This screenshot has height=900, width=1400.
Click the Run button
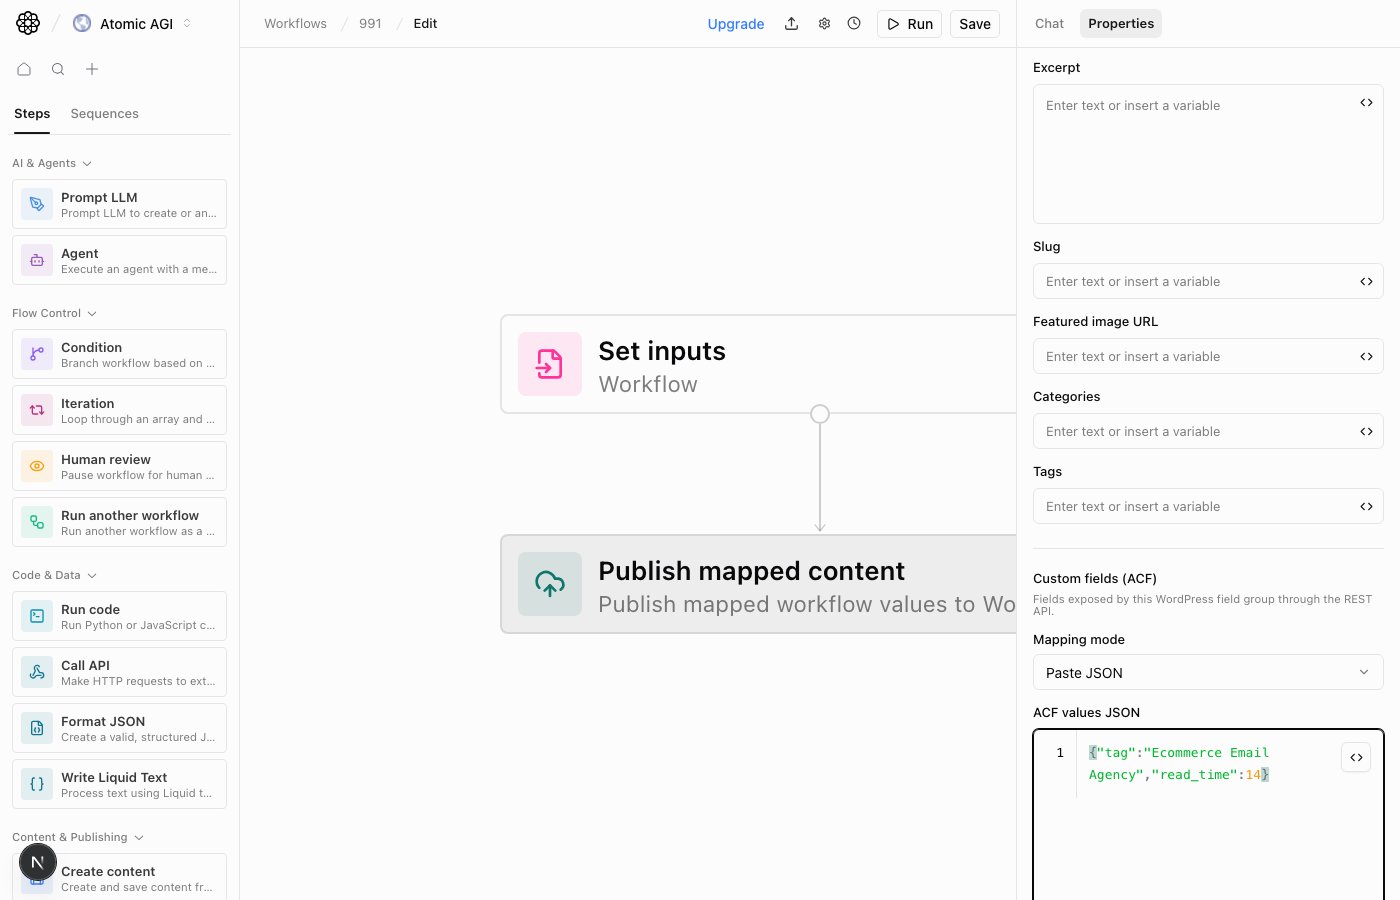pyautogui.click(x=909, y=24)
